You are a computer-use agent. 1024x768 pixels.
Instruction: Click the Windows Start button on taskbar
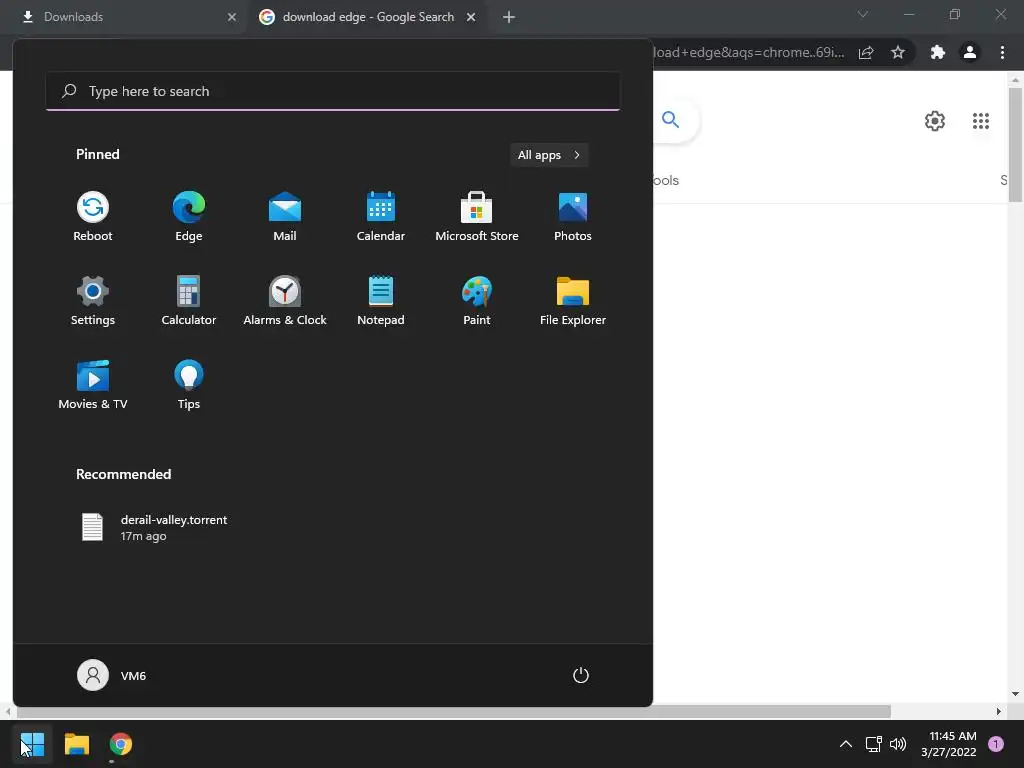pos(32,744)
